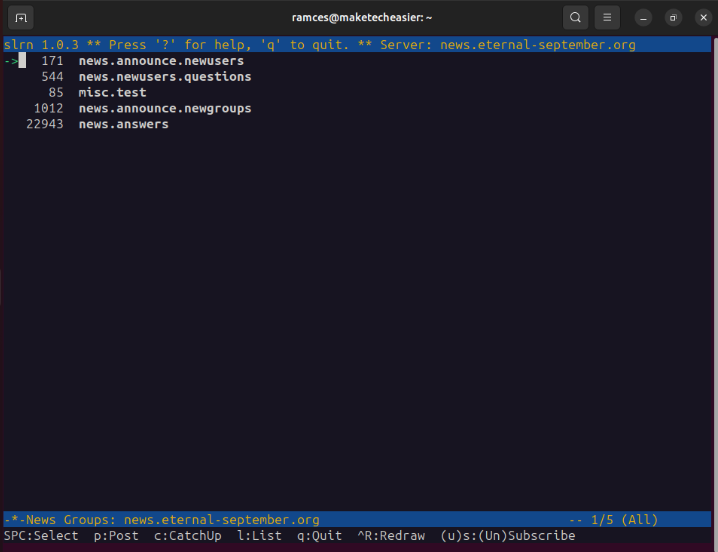The width and height of the screenshot is (718, 552).
Task: Click the l:List shortcut hint
Action: [259, 536]
